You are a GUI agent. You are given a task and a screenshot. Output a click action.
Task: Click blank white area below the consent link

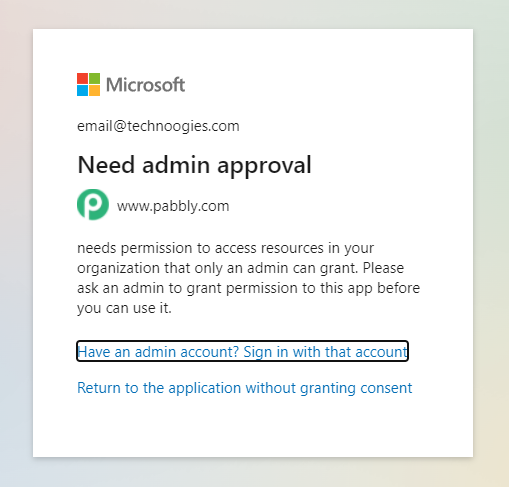[x=253, y=428]
